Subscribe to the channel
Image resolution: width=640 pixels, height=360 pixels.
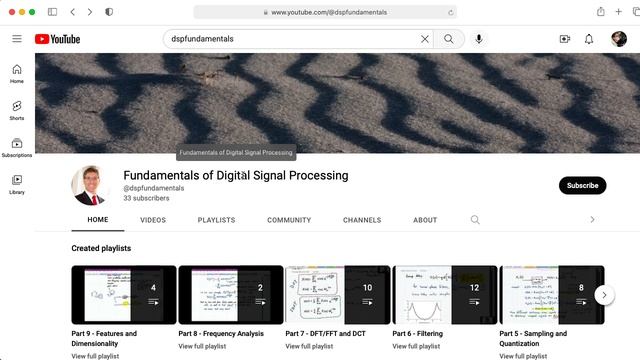(x=582, y=185)
